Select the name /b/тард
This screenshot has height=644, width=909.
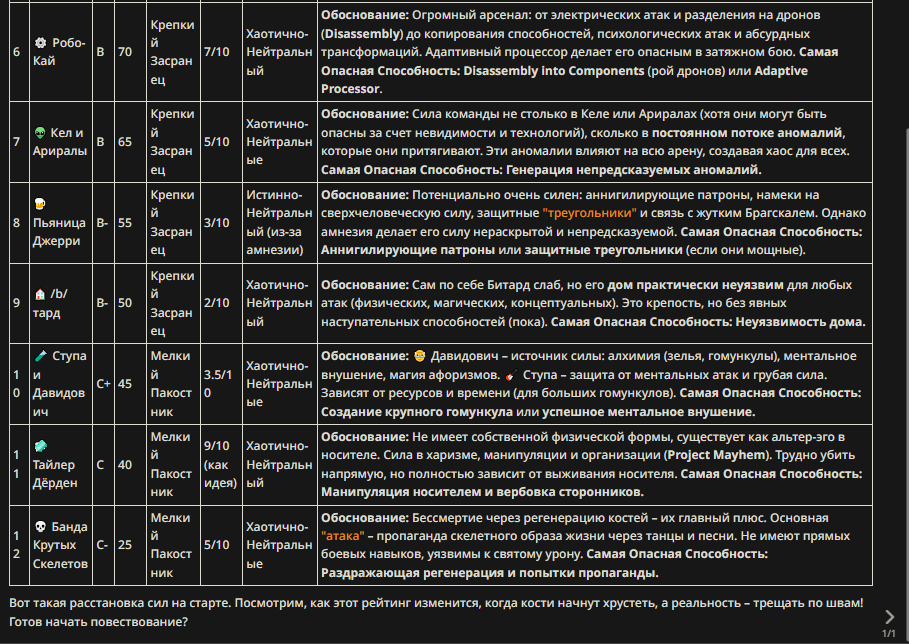50,303
